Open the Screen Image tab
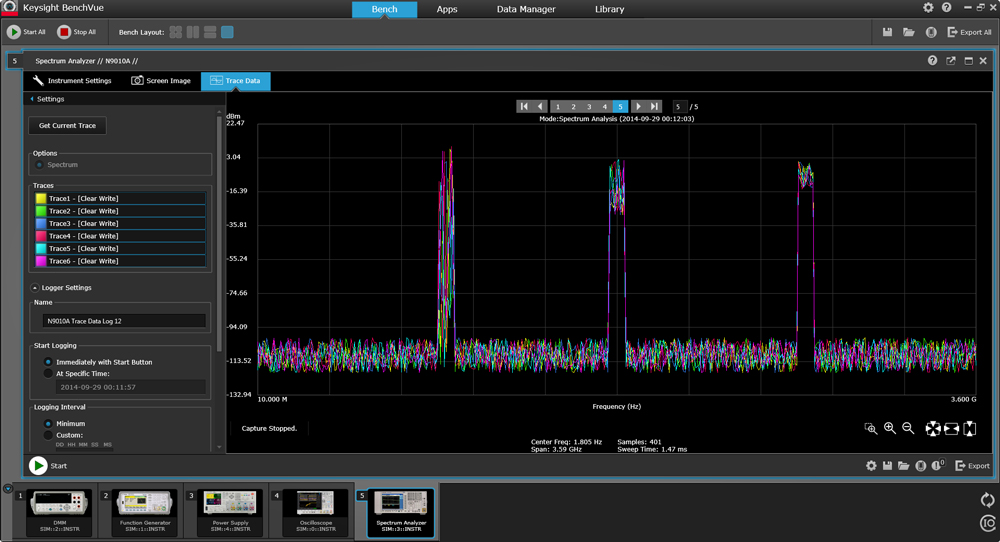This screenshot has width=1000, height=542. coord(161,81)
